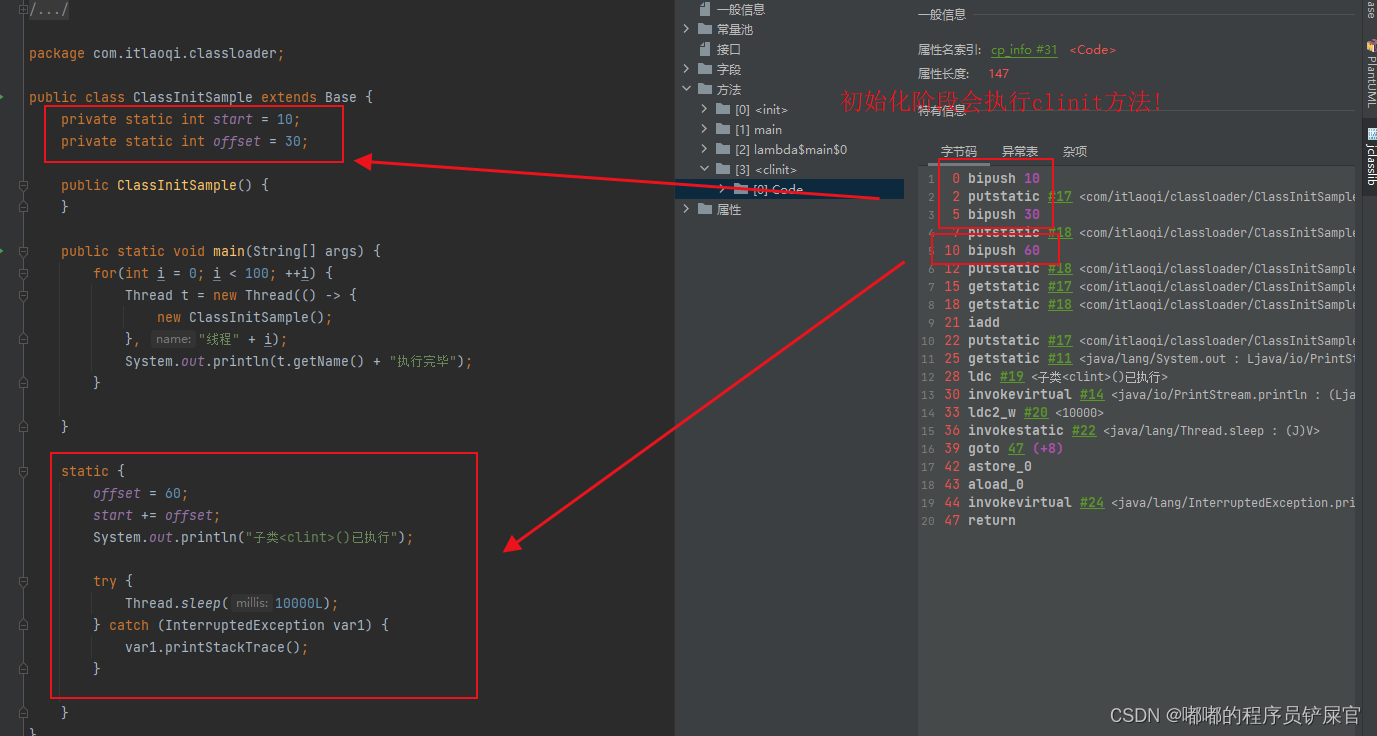Image resolution: width=1377 pixels, height=736 pixels.
Task: Fold the ClassInitSample() constructor in gutter
Action: tap(23, 185)
